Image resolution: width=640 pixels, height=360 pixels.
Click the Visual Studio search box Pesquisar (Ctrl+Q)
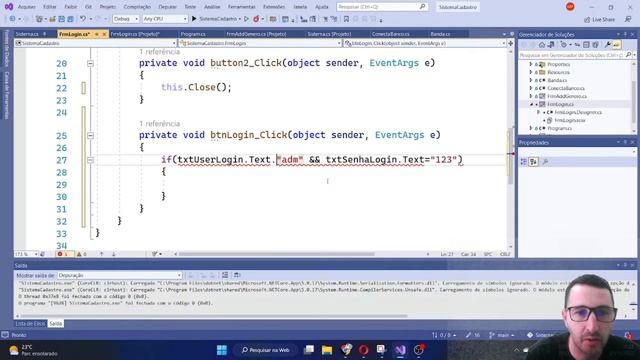click(x=382, y=7)
